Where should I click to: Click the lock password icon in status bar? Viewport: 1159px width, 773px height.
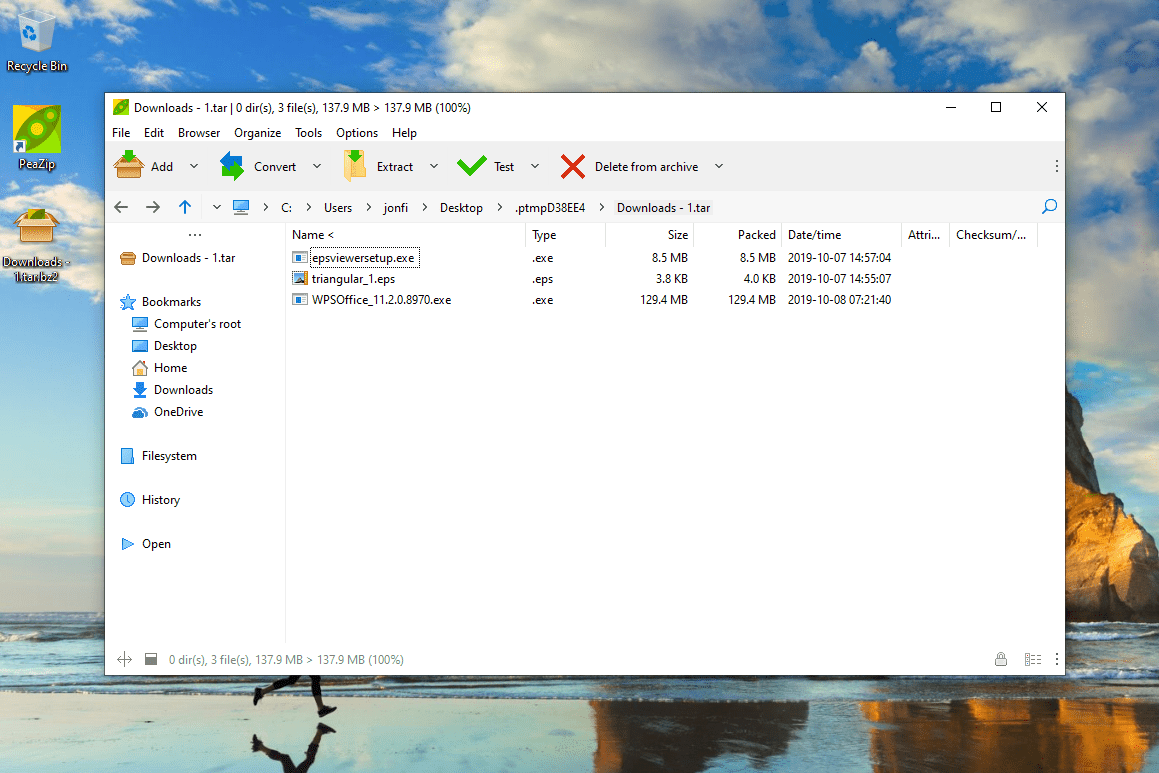[1001, 659]
